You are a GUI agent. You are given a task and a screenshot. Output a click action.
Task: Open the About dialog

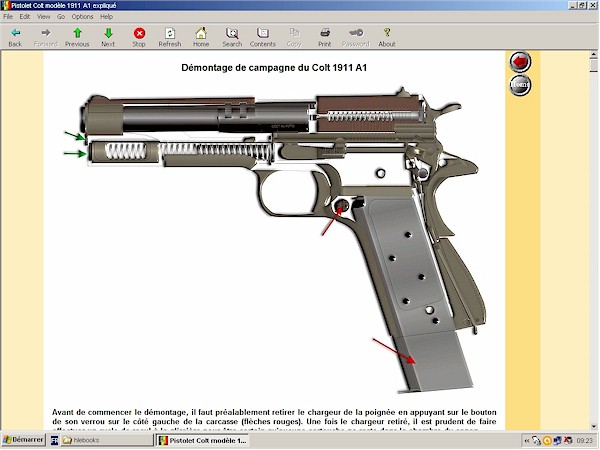387,37
